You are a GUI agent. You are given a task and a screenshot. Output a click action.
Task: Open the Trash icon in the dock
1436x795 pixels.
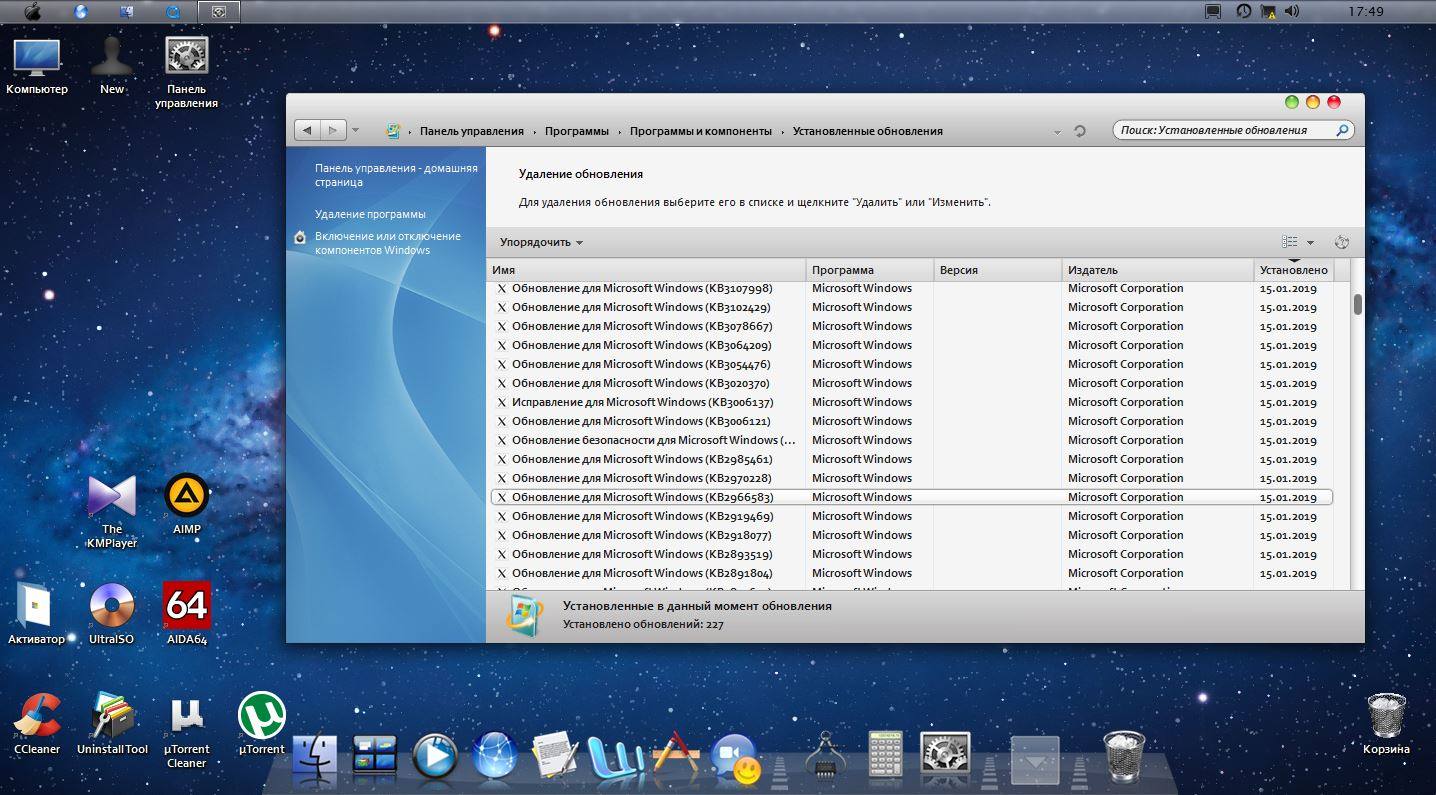(x=1123, y=756)
